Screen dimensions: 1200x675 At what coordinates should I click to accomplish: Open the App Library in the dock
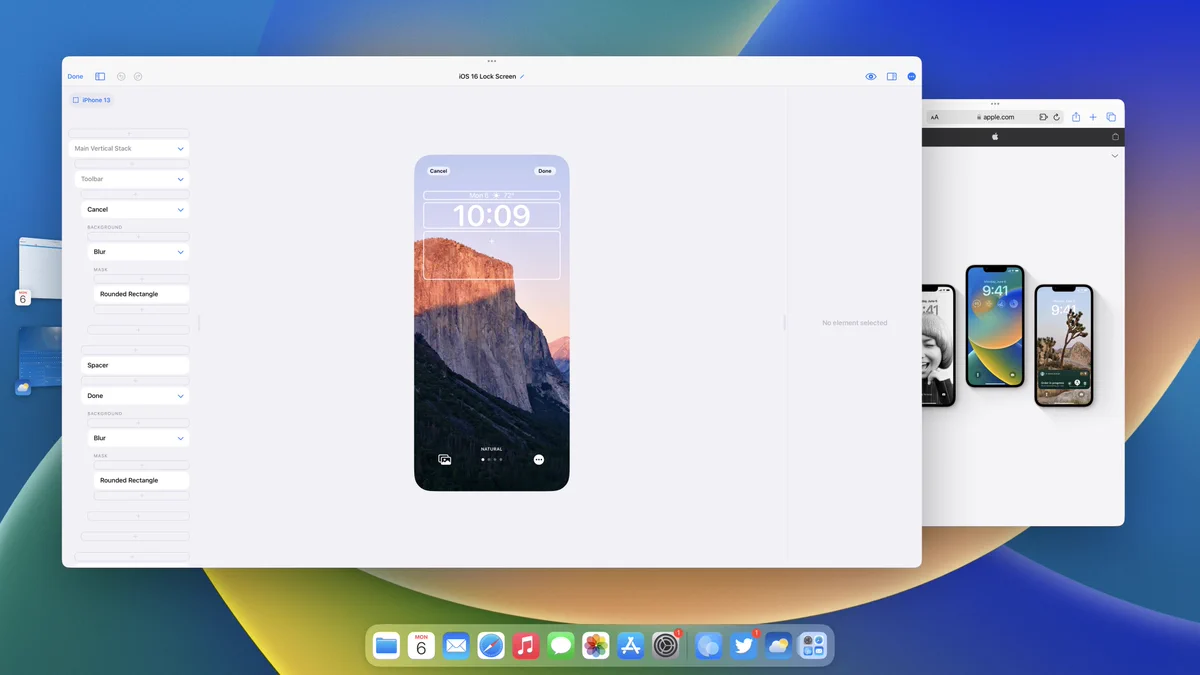(813, 646)
